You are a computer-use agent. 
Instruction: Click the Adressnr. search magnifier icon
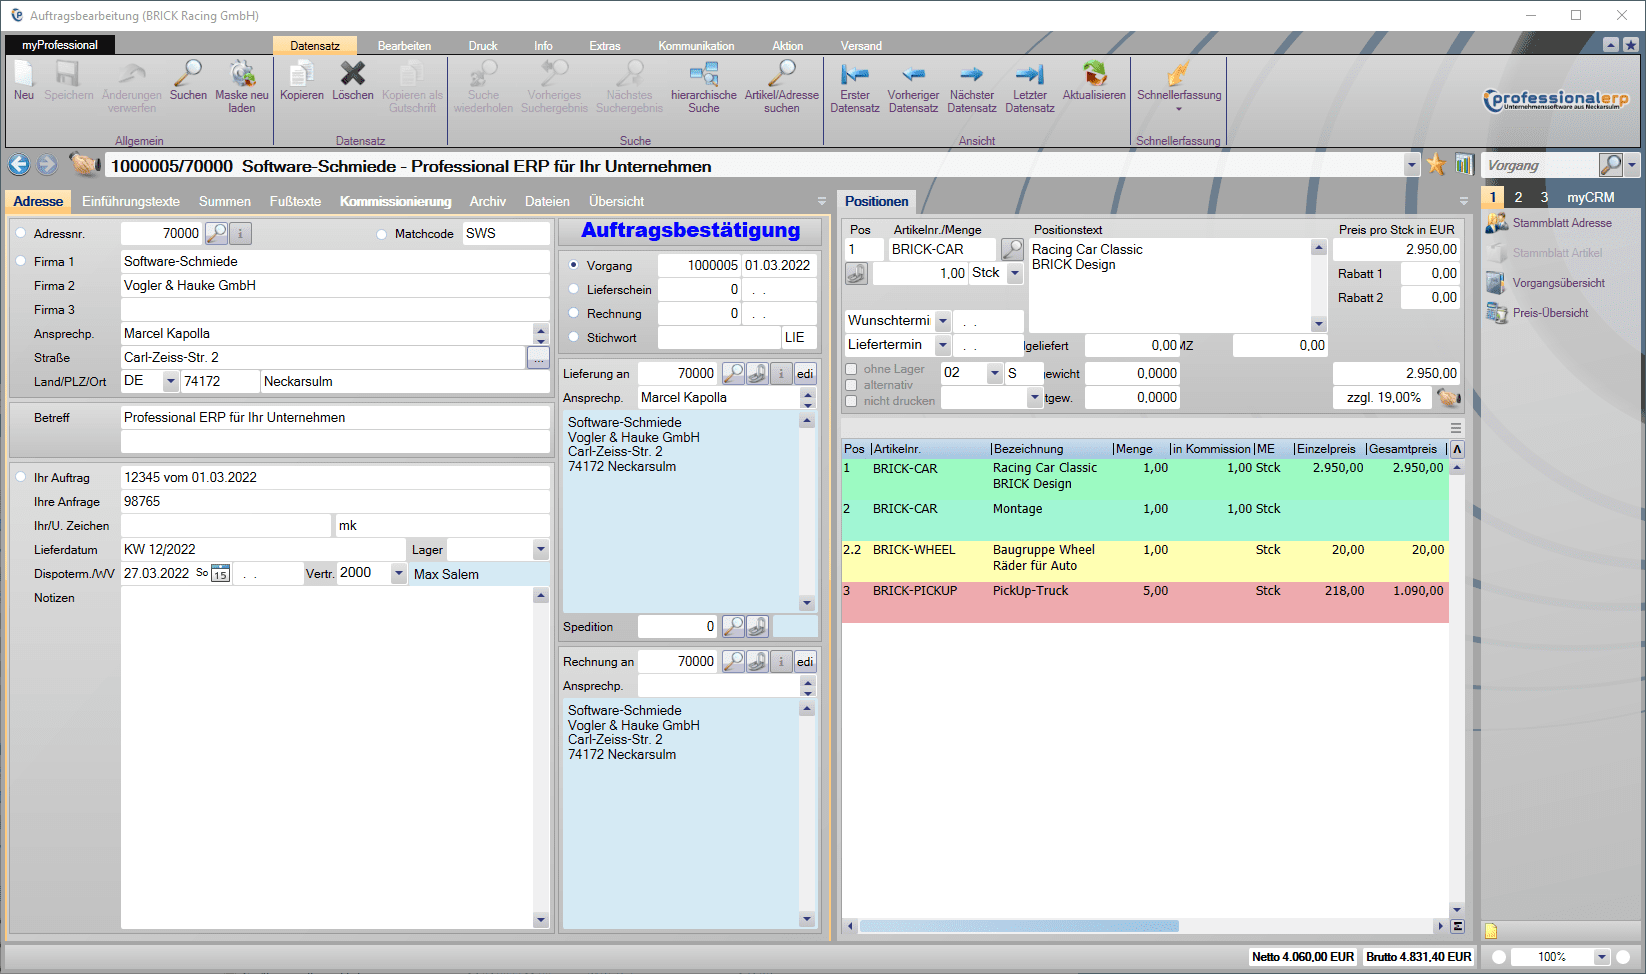[x=216, y=233]
